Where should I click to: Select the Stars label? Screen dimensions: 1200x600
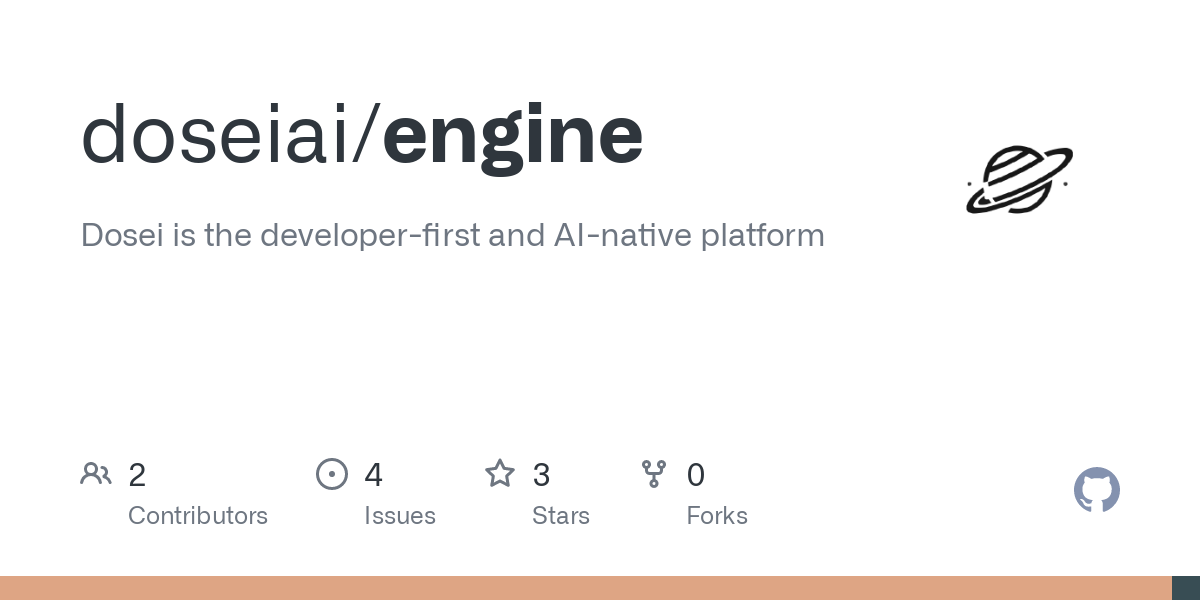click(x=561, y=516)
